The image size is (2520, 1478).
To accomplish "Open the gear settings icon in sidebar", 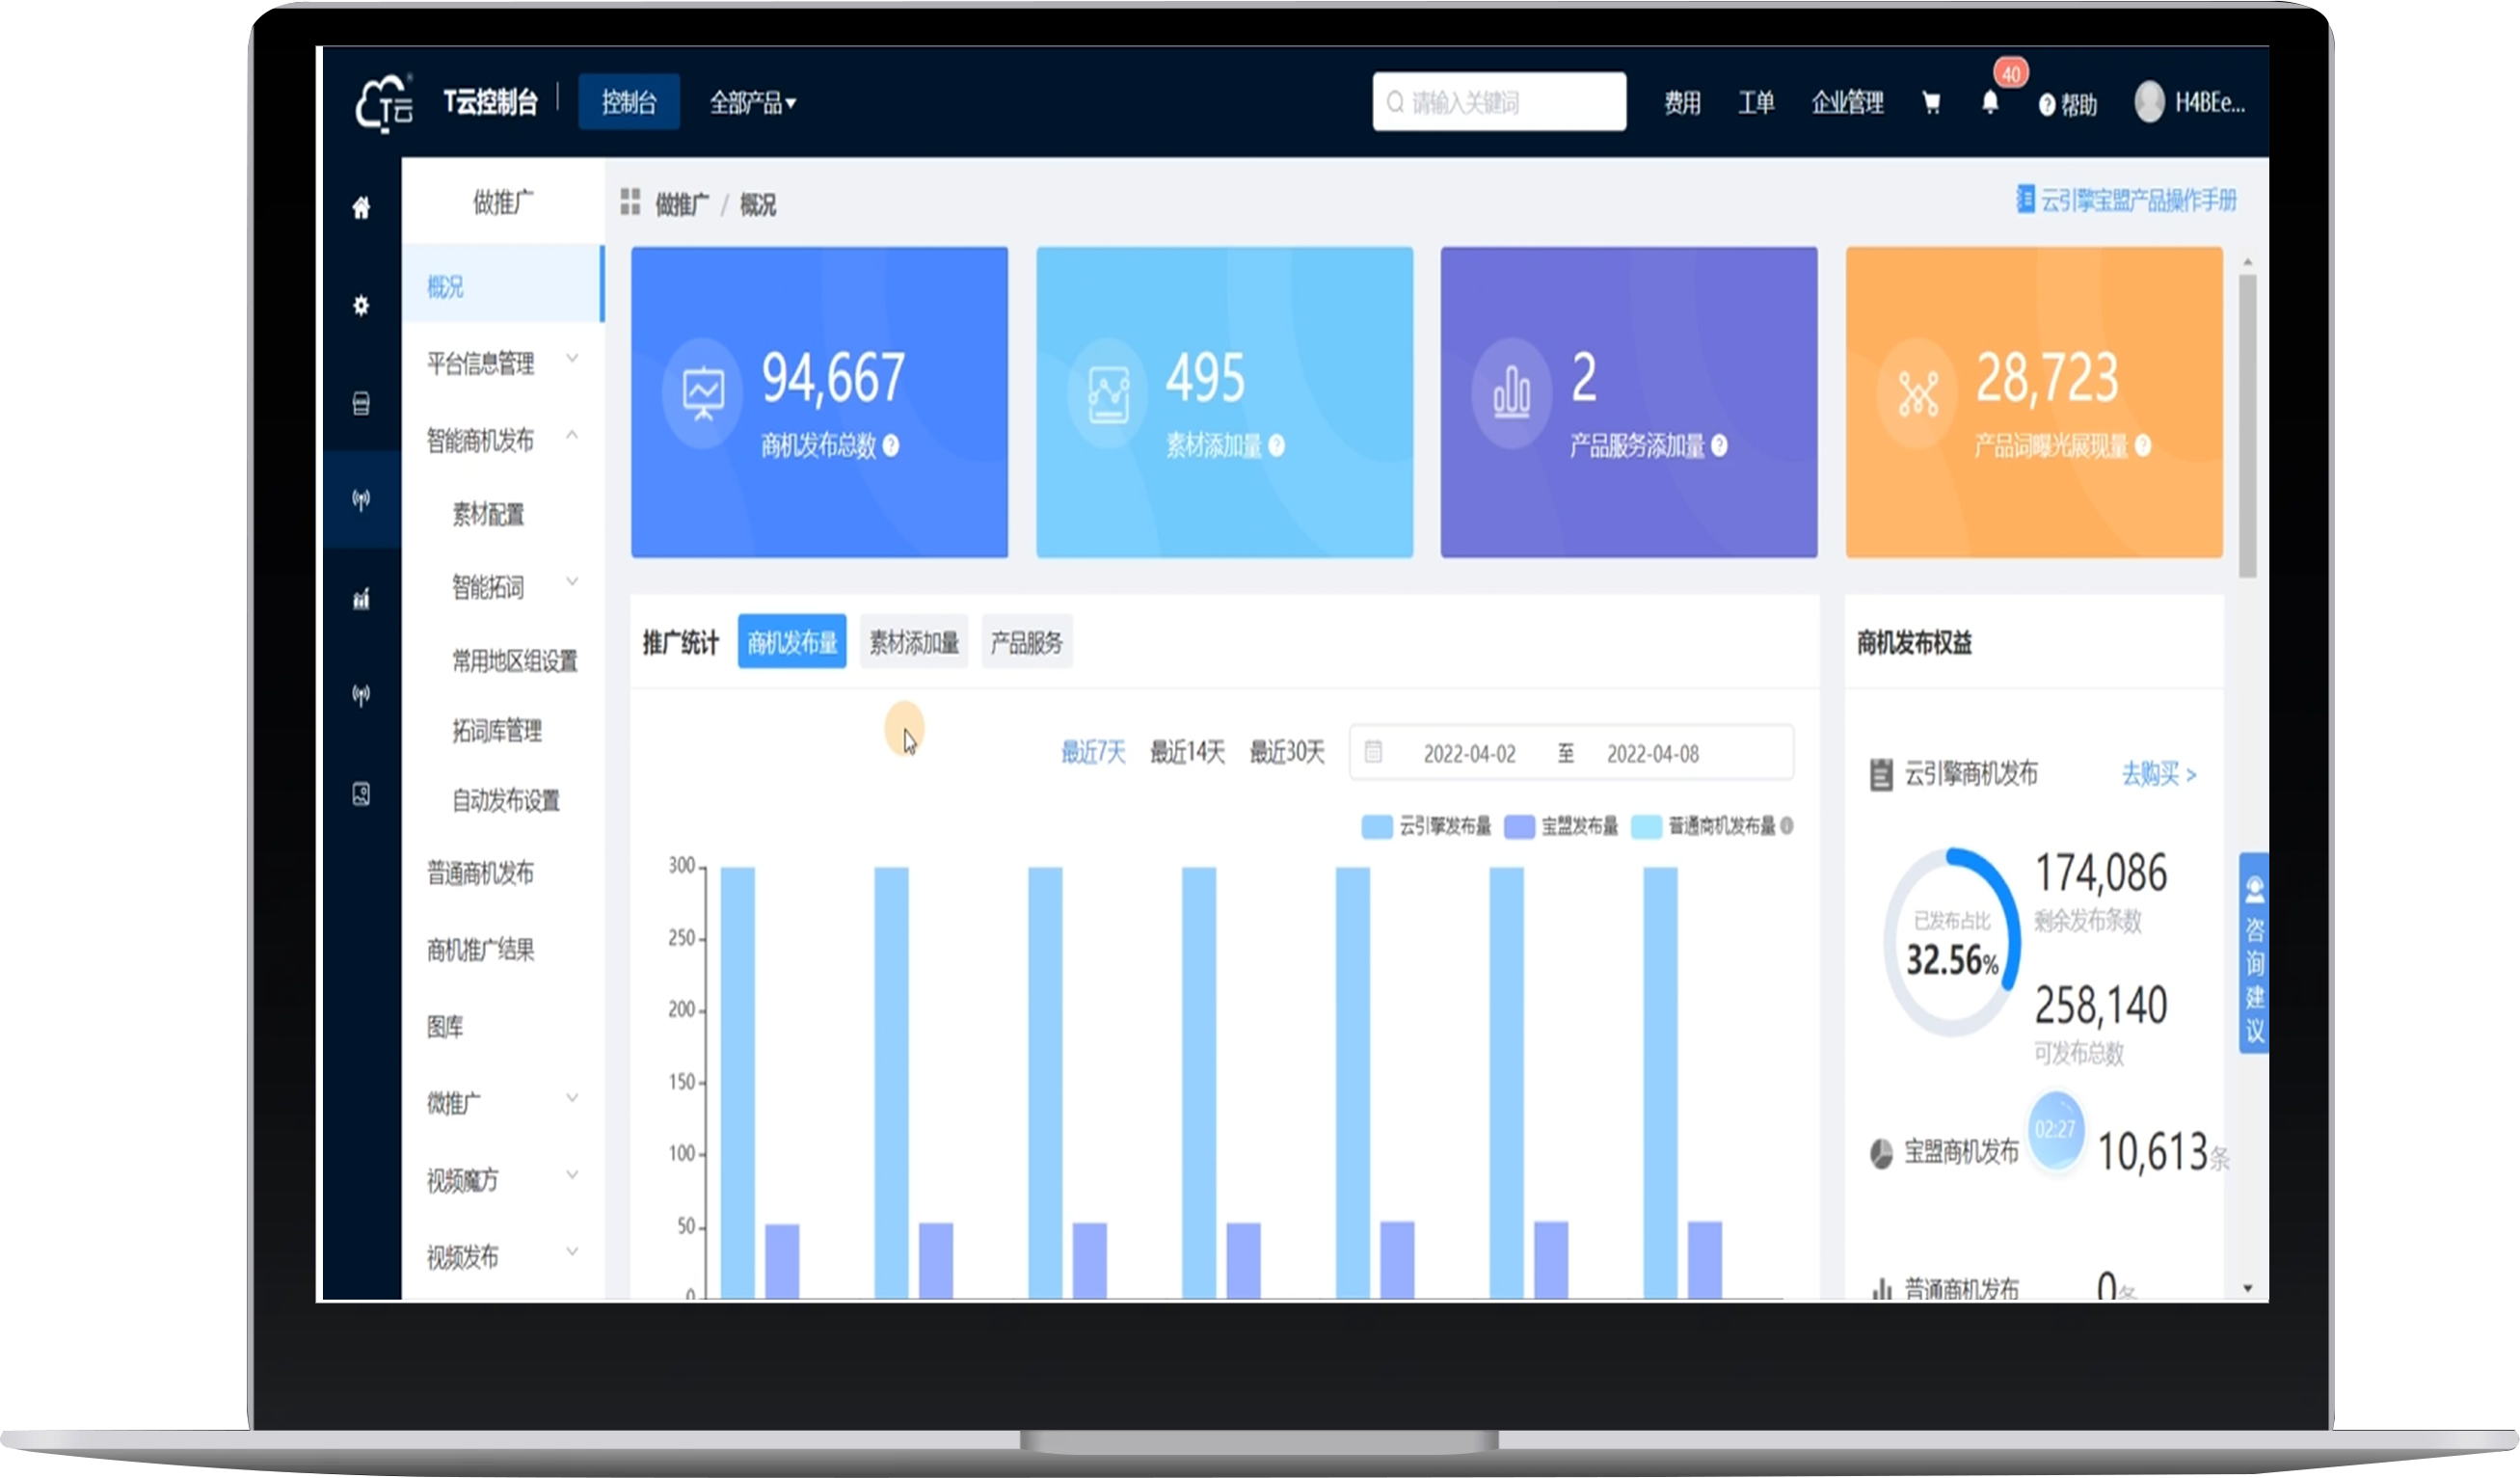I will tap(361, 305).
